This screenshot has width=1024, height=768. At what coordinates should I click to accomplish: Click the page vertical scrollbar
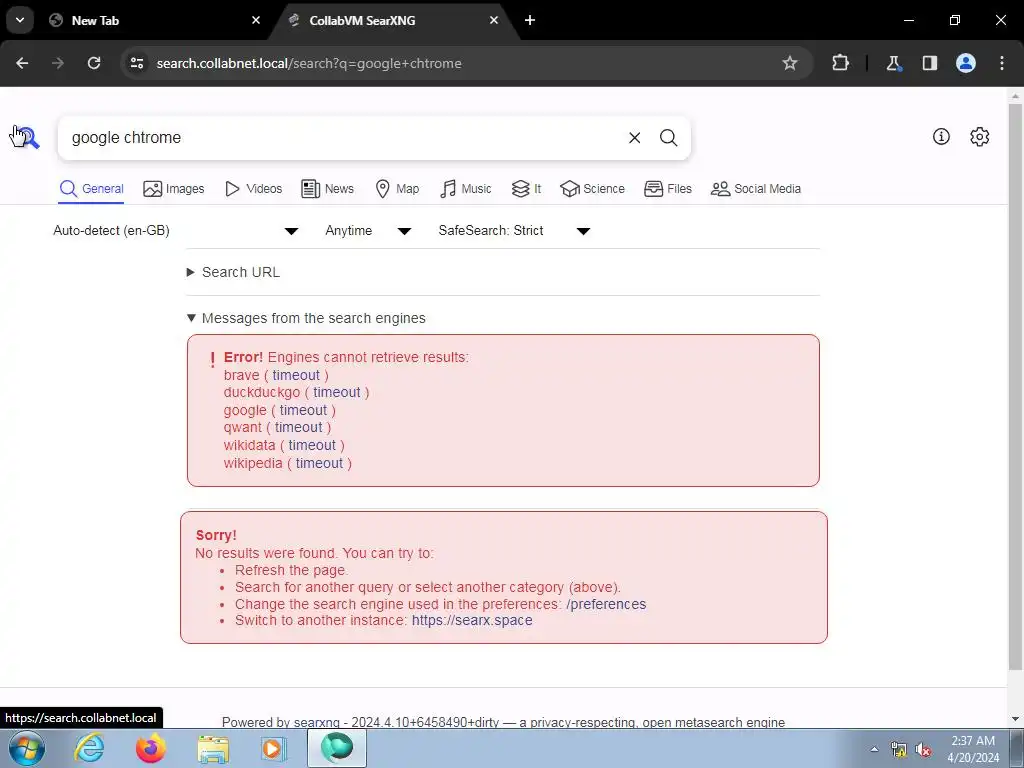click(x=1015, y=385)
